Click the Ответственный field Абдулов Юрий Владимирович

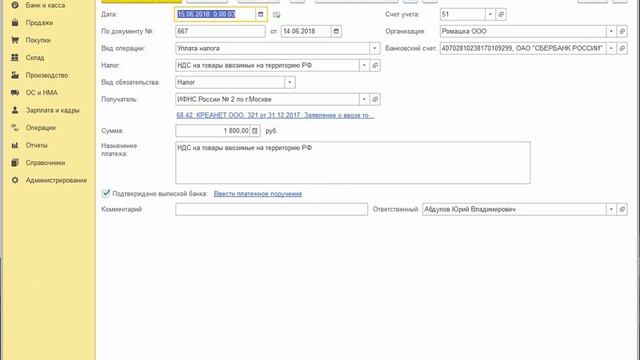(x=514, y=209)
